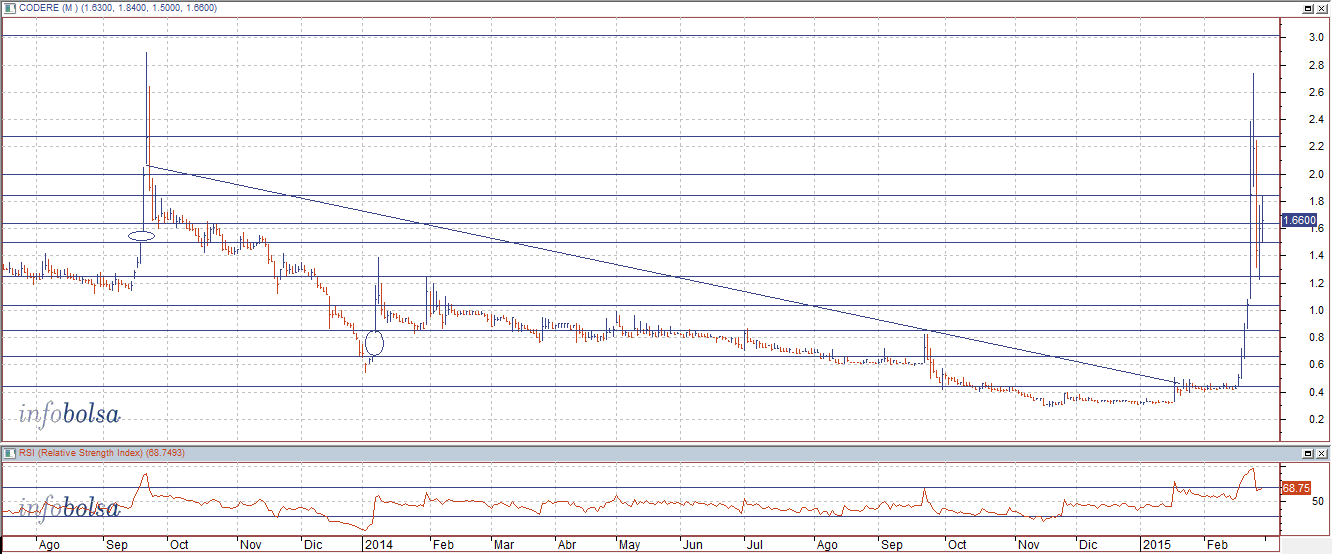Maximize the CODERE price chart panel

pyautogui.click(x=1309, y=8)
